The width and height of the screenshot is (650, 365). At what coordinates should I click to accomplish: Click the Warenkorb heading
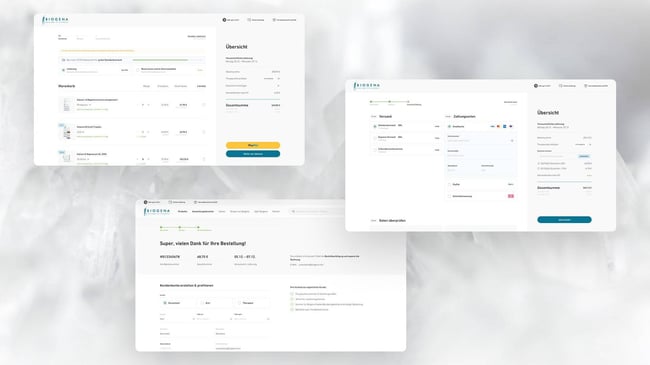click(x=66, y=86)
